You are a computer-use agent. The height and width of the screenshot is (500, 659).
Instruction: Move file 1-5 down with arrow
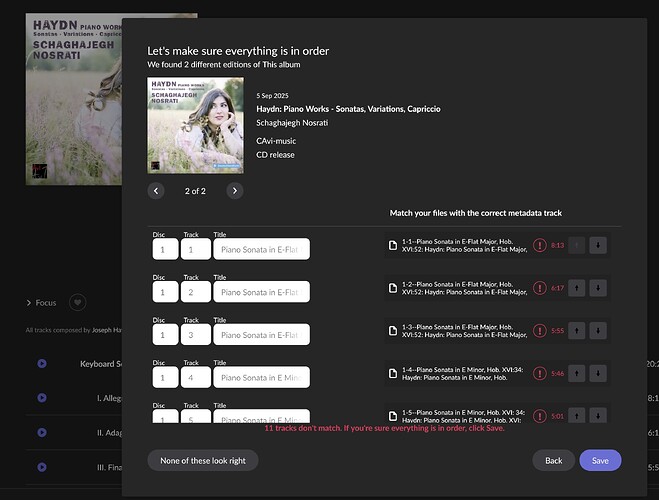pos(598,416)
